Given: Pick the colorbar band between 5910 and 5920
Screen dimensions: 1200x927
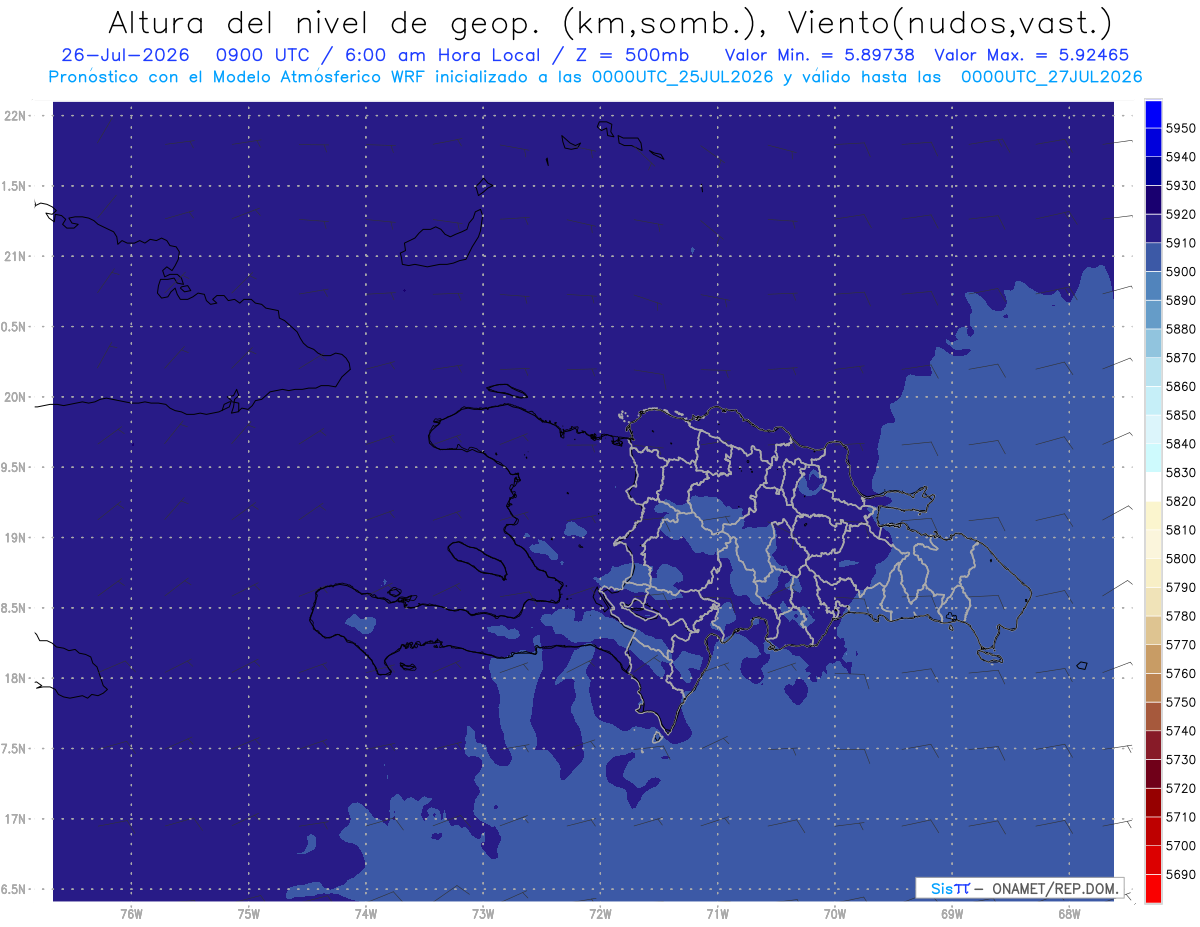Looking at the screenshot, I should click(x=1153, y=229).
